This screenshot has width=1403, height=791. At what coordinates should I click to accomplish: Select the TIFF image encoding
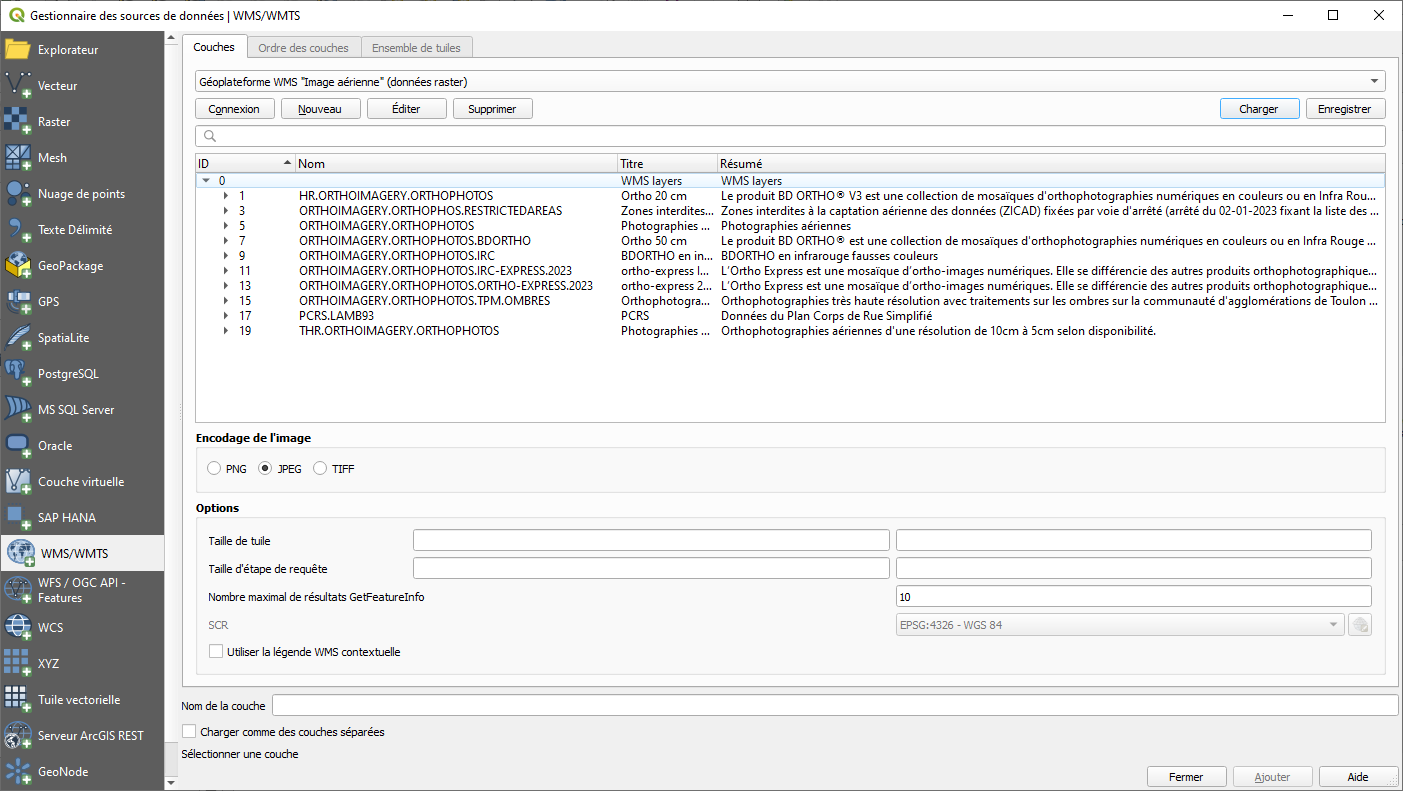[x=321, y=469]
